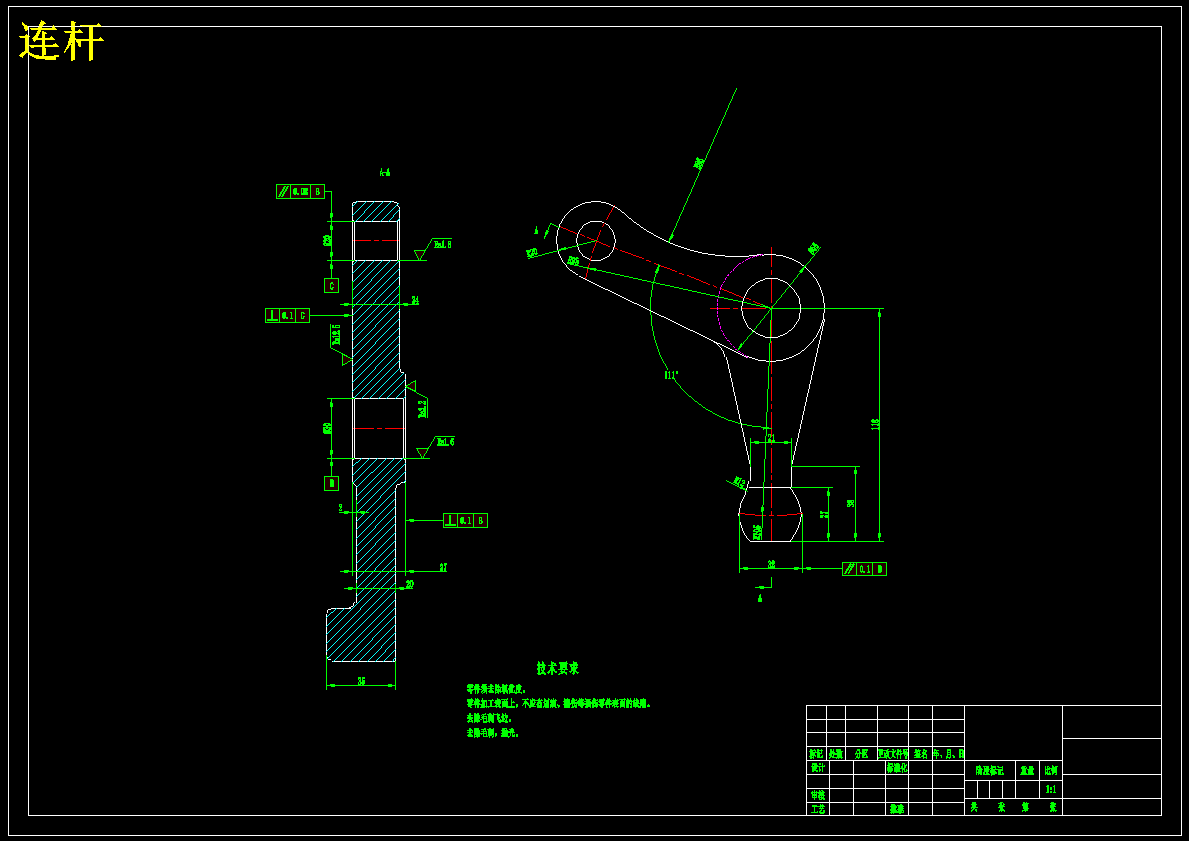Click the 工艺 cell

coord(817,809)
